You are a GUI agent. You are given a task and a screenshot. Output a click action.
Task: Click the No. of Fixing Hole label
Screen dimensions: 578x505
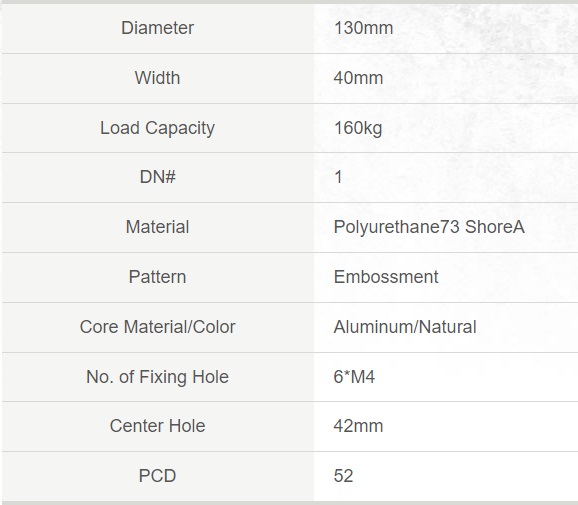click(157, 377)
